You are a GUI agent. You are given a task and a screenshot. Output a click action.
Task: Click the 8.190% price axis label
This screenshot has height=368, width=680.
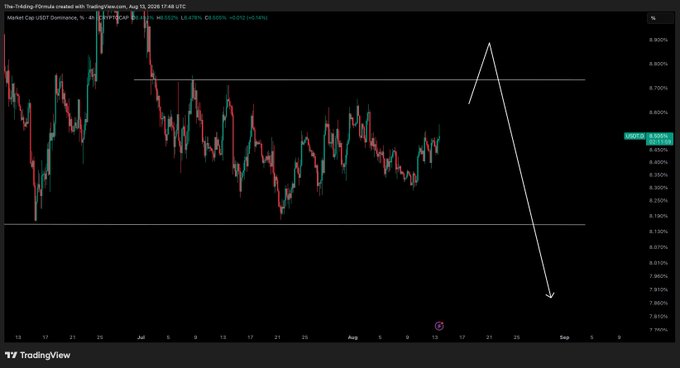658,216
